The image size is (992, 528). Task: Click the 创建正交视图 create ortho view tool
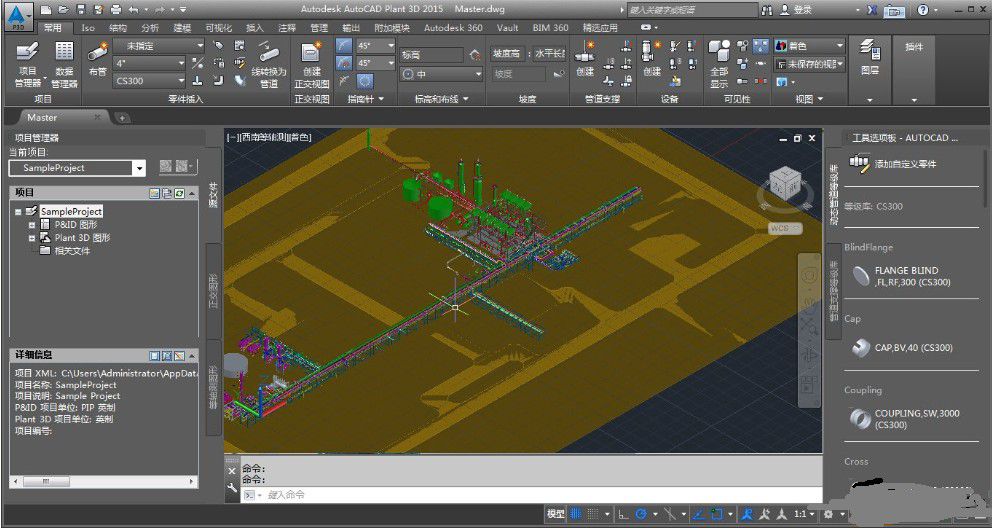click(x=312, y=64)
